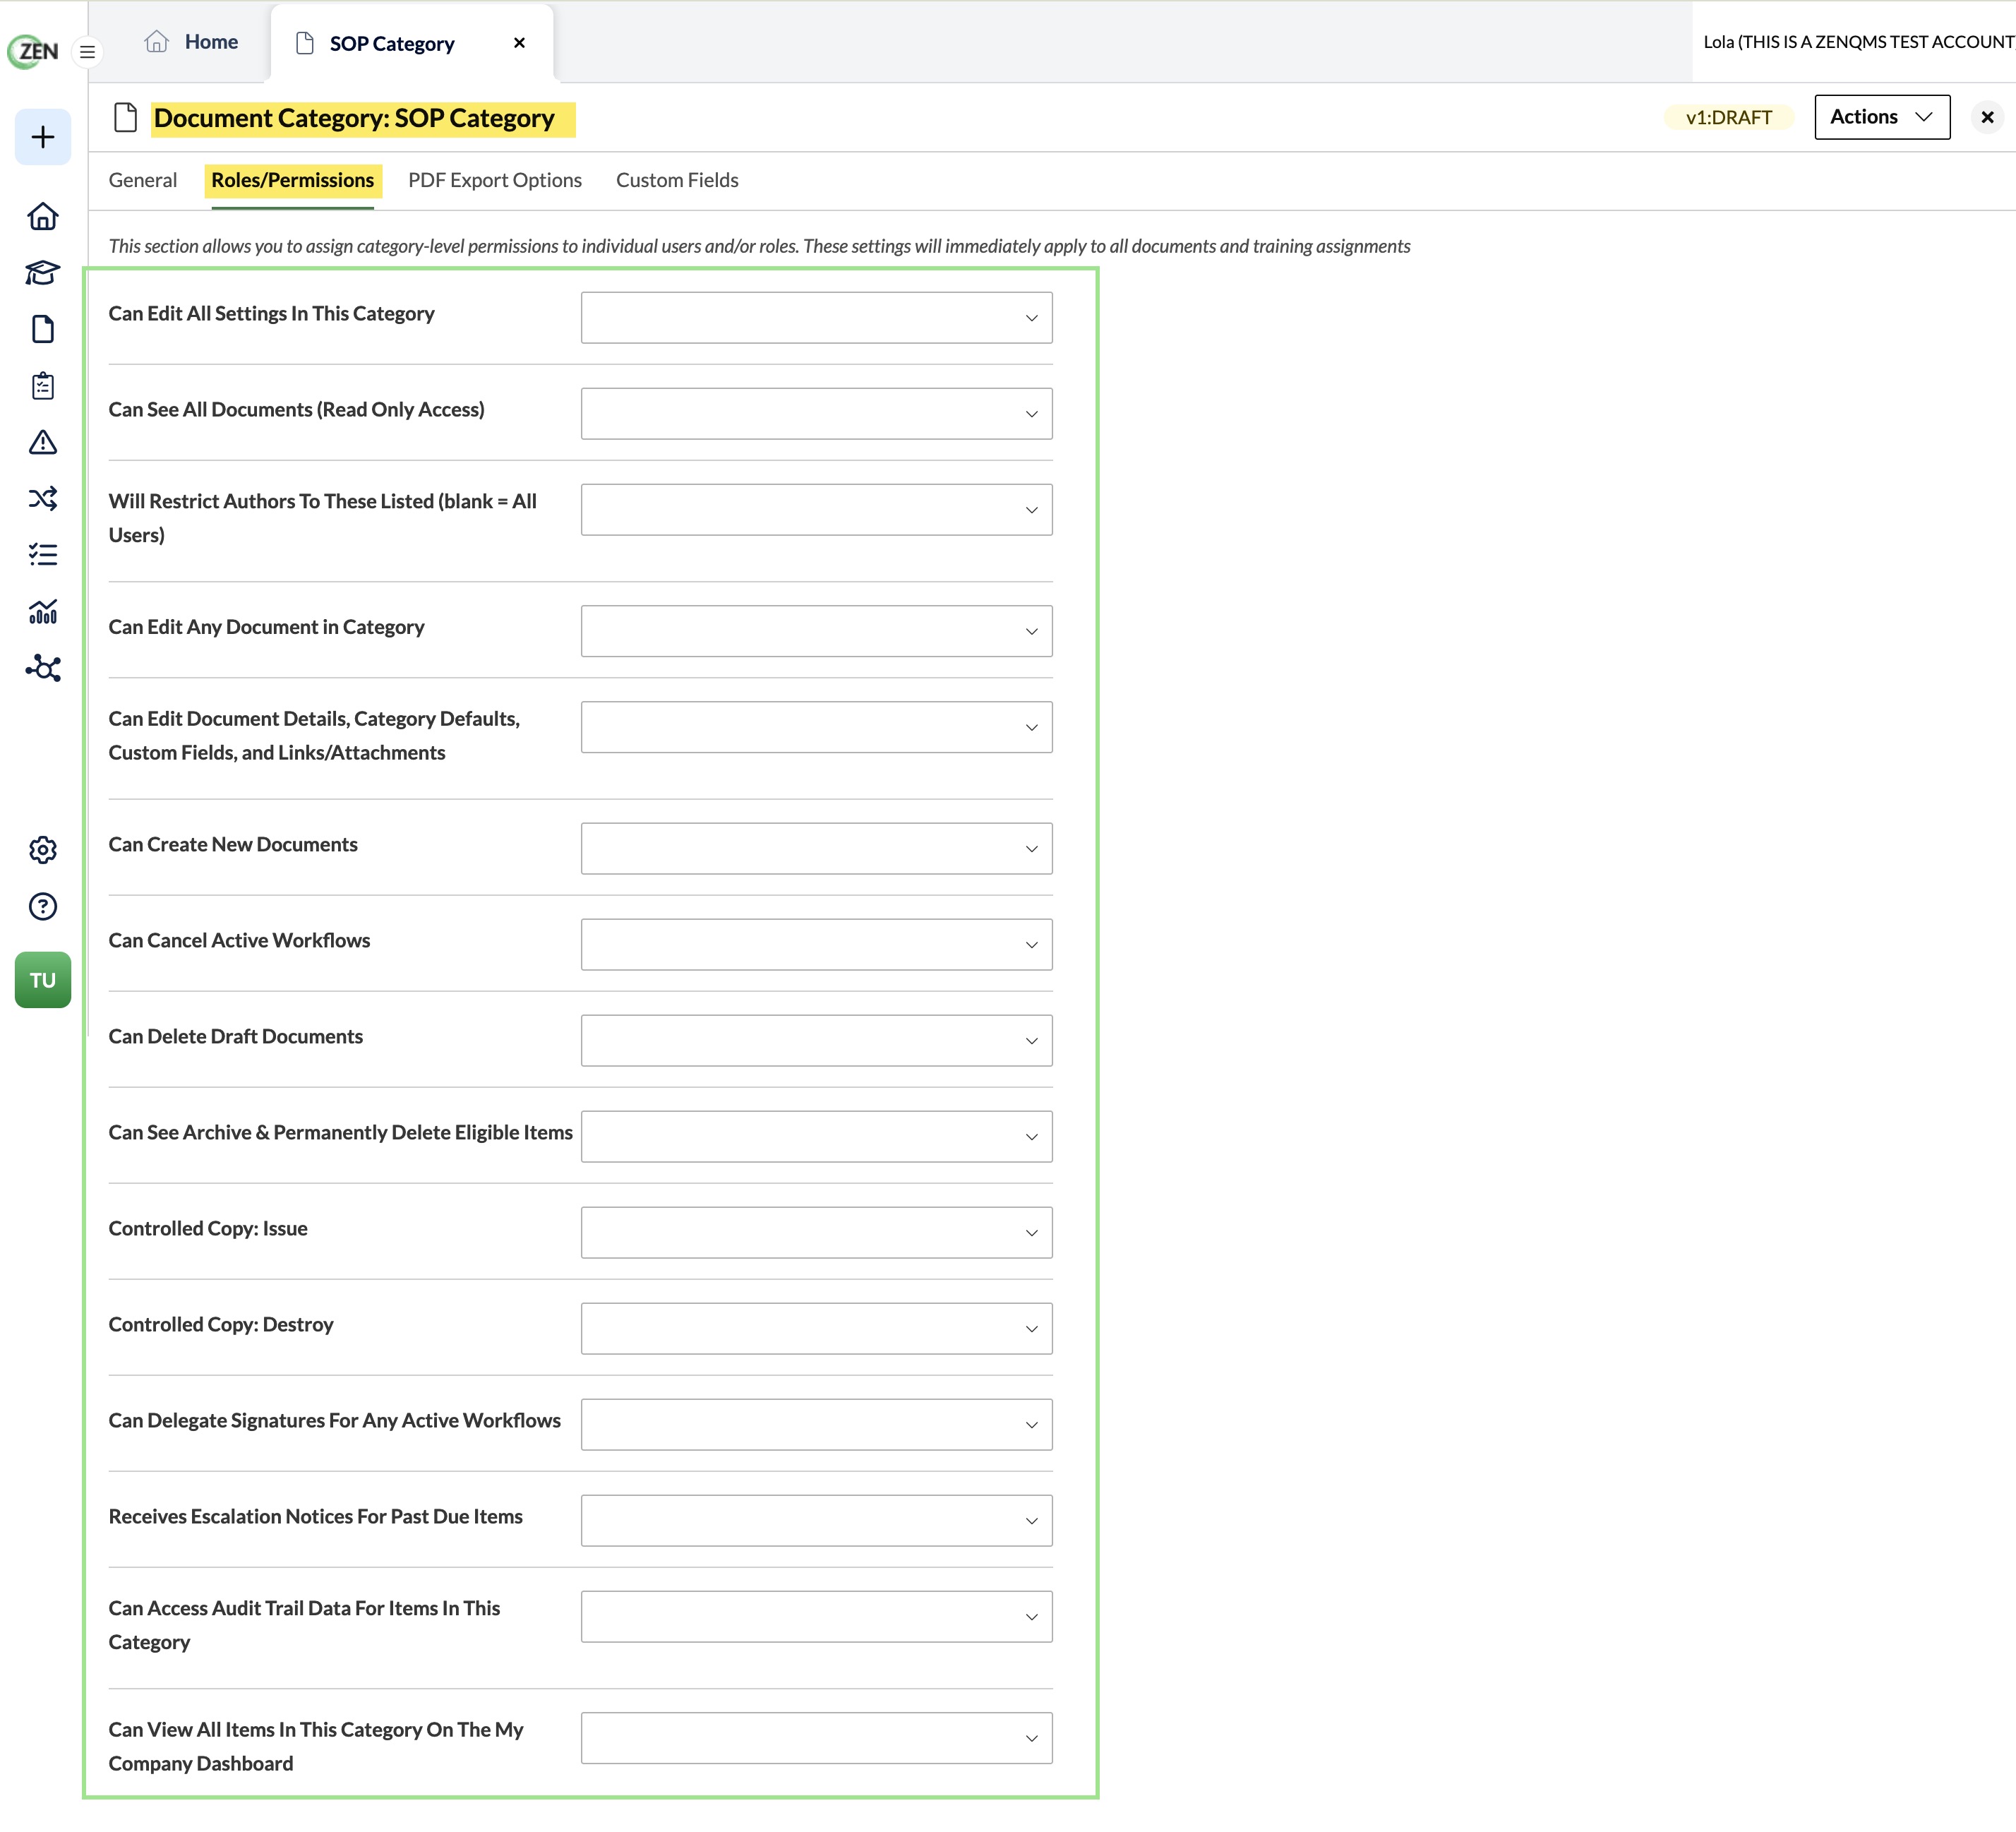Open Can Edit Any Document dropdown
Image resolution: width=2016 pixels, height=1832 pixels.
816,631
